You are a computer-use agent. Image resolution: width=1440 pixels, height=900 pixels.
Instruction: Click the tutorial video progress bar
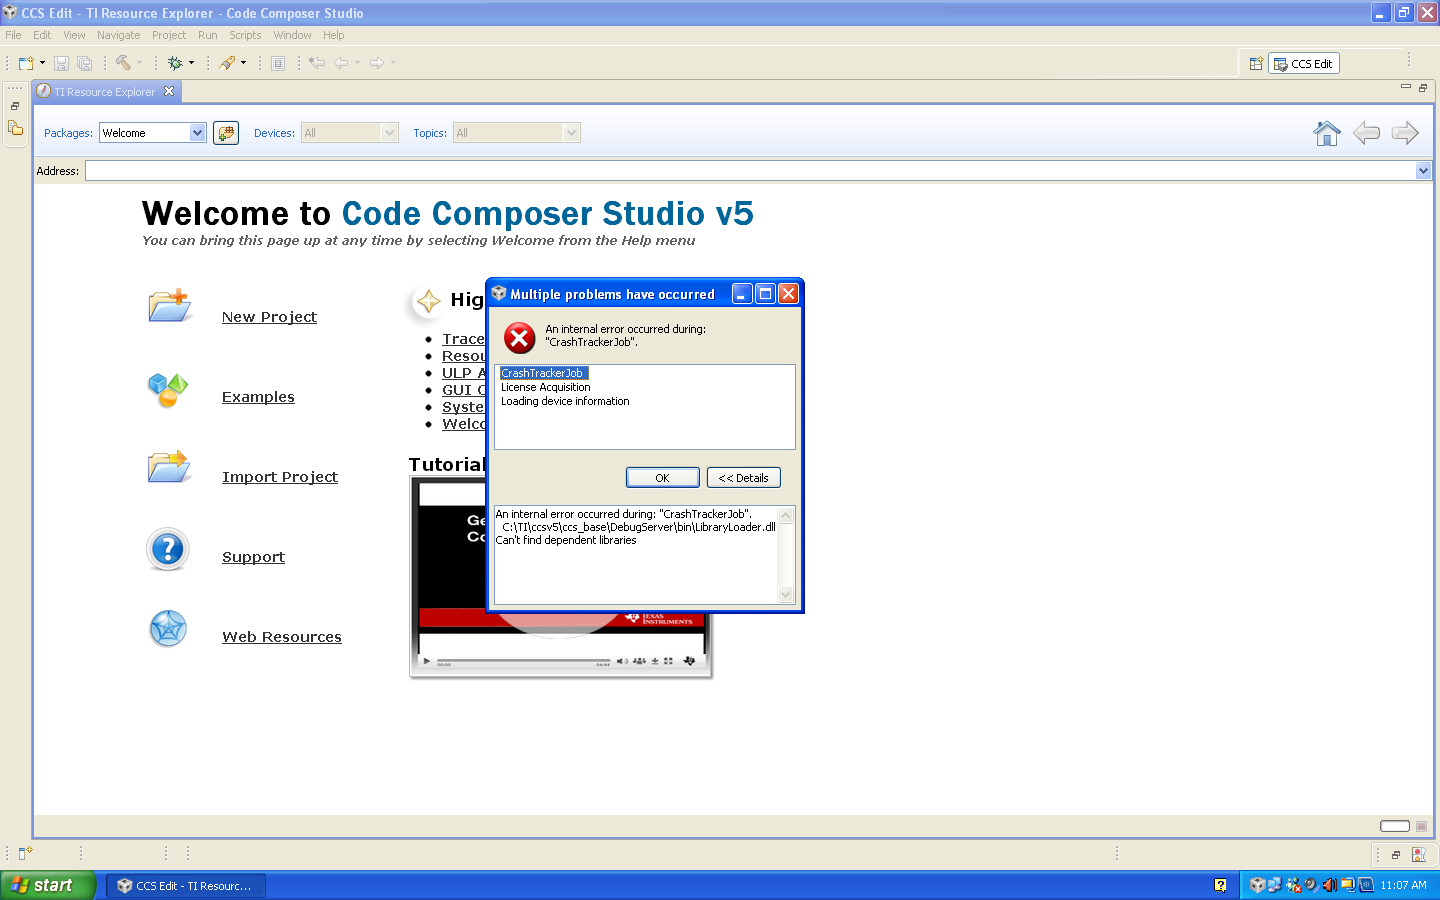click(x=524, y=662)
